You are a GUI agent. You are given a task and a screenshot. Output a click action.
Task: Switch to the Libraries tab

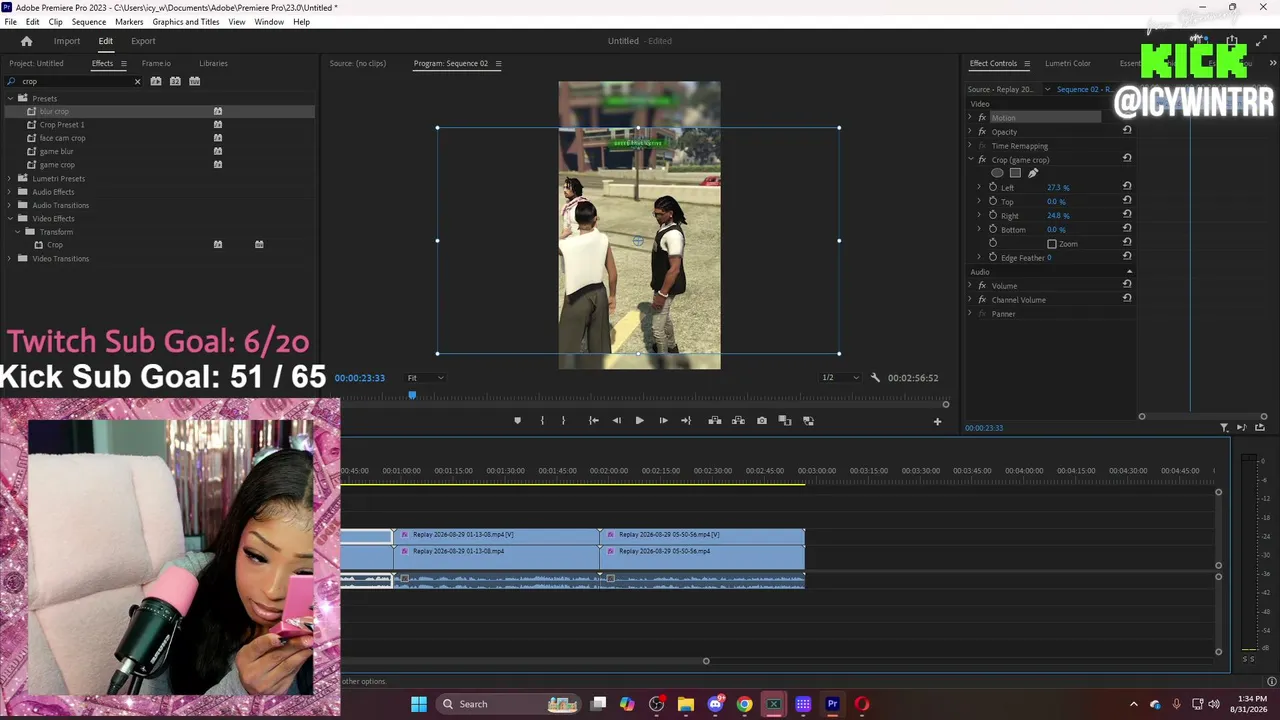click(213, 63)
